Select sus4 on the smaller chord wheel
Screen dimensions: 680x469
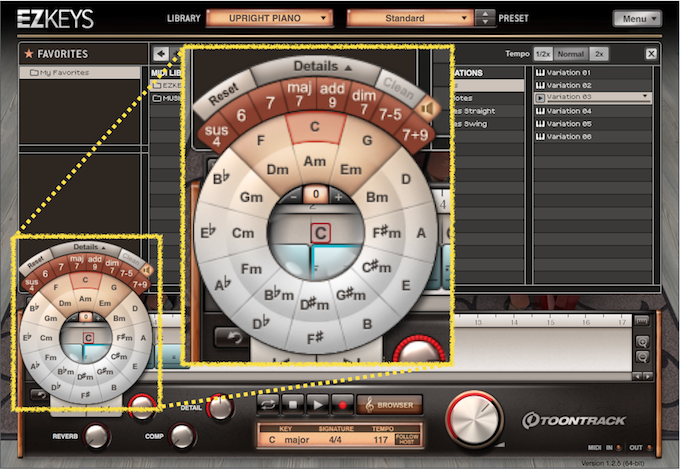pyautogui.click(x=31, y=284)
